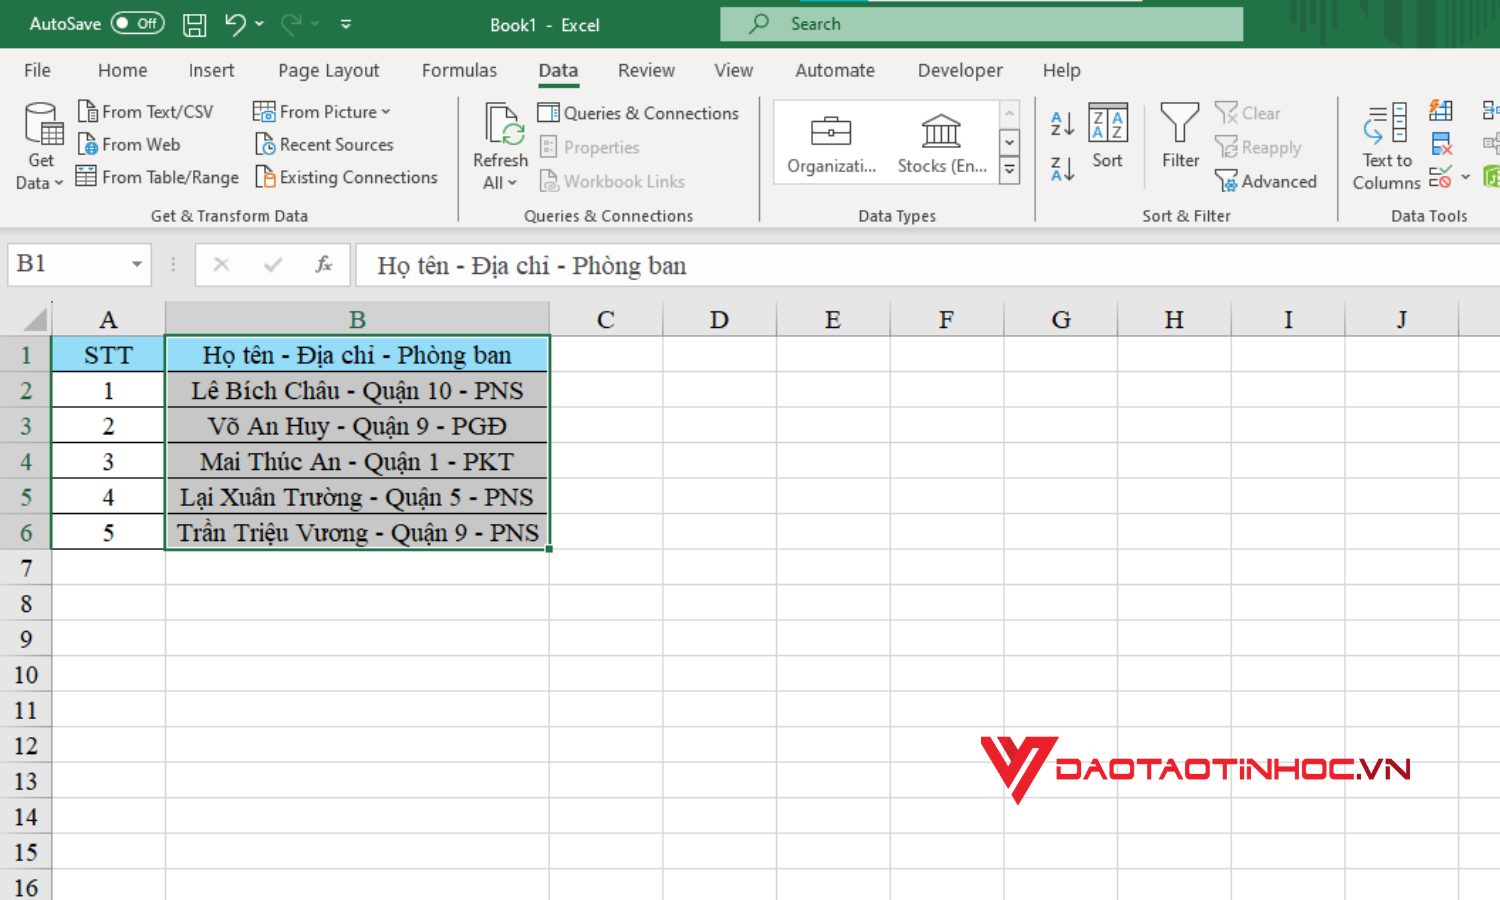Open the Help tab
This screenshot has height=900, width=1500.
coord(1061,70)
